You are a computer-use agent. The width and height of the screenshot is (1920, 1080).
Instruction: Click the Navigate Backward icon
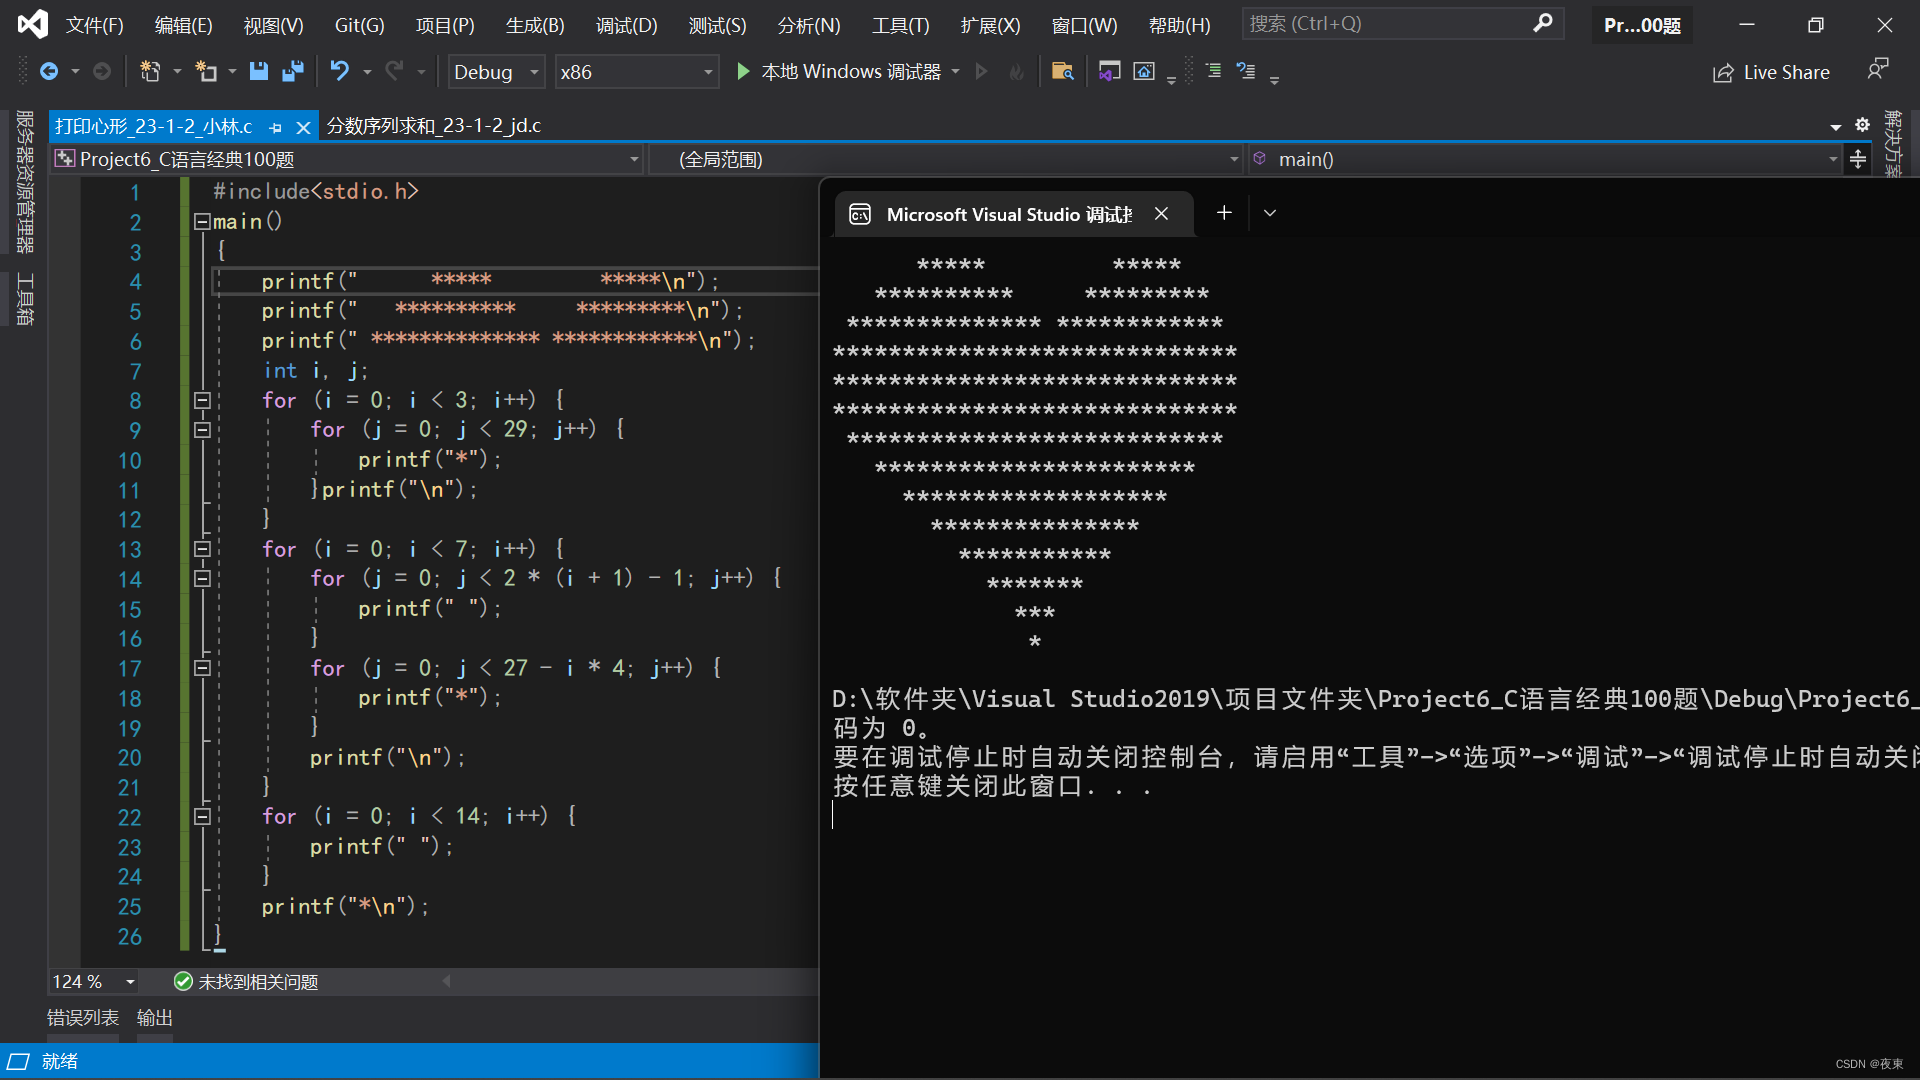(49, 71)
